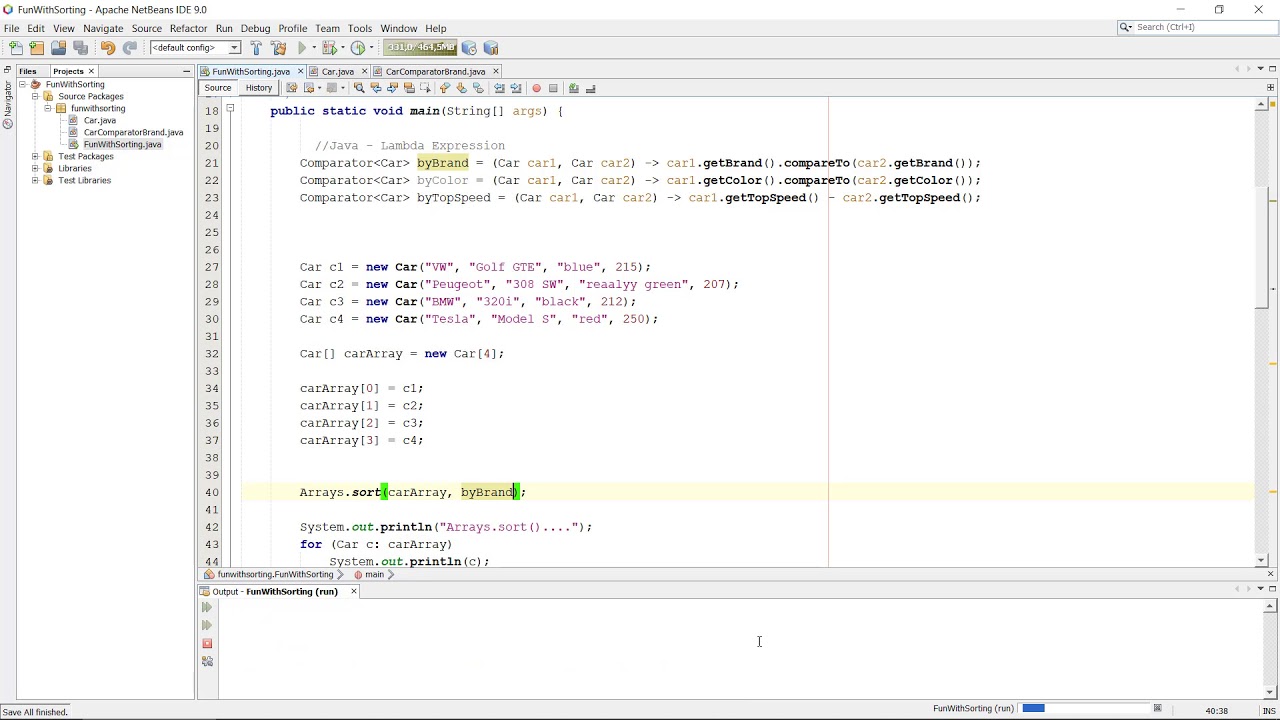Open Output panel settings icon
Viewport: 1280px width, 720px height.
(x=207, y=661)
